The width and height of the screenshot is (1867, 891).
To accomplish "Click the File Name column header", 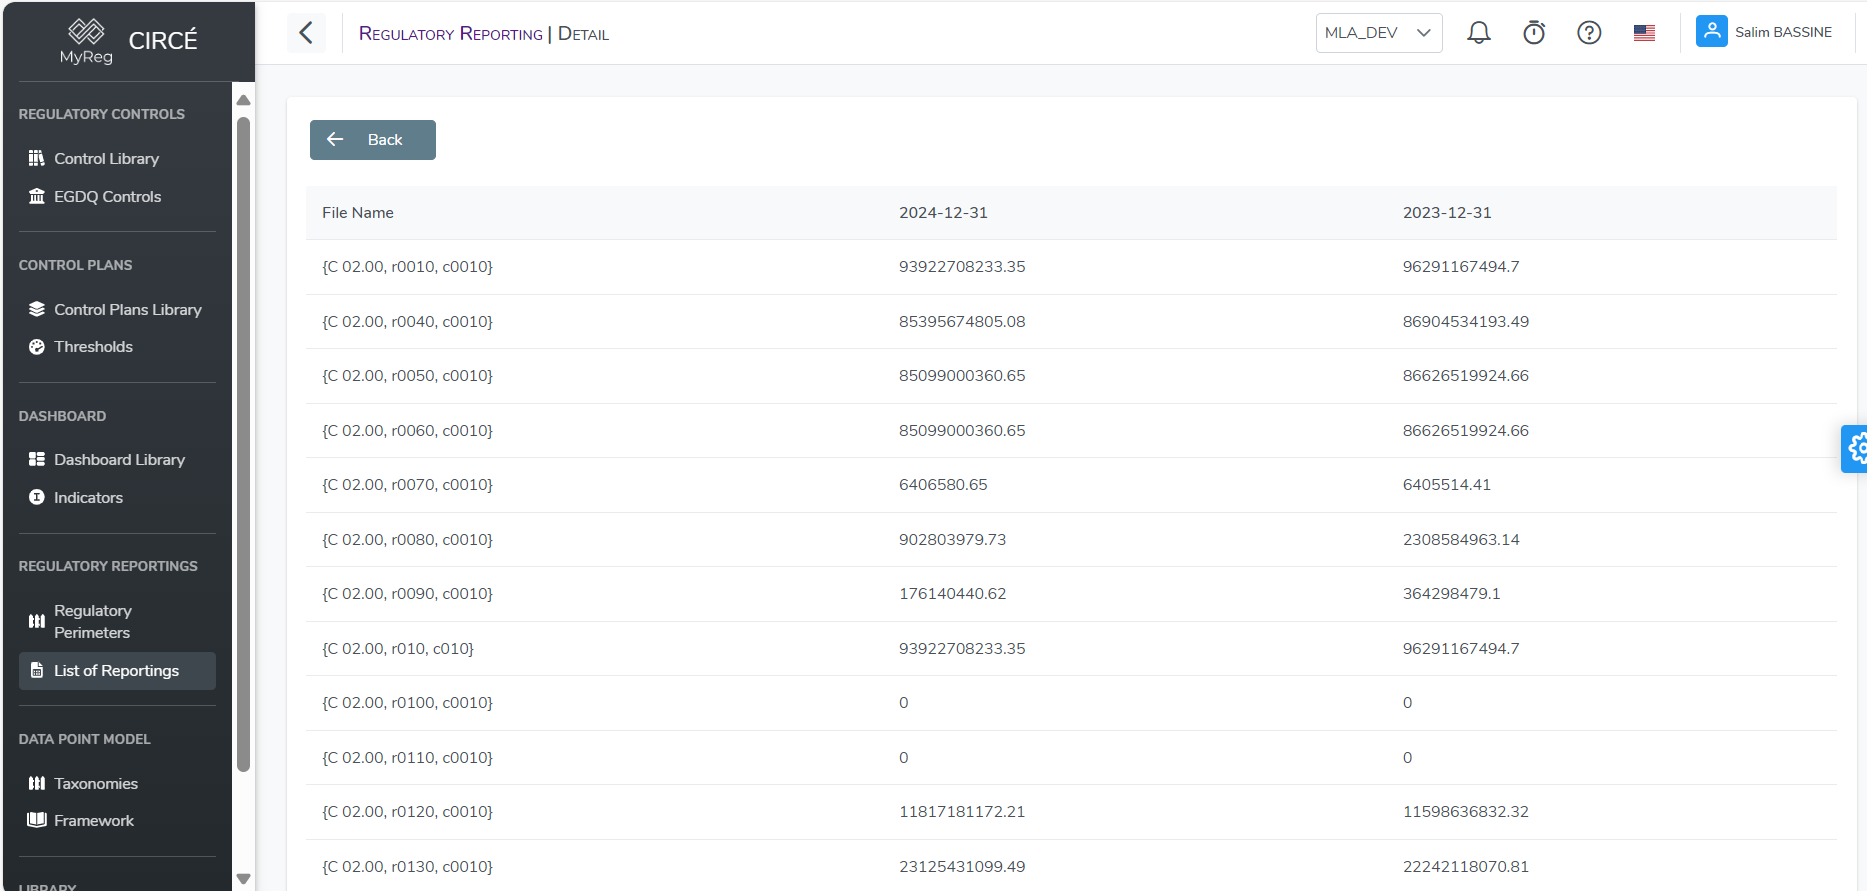I will coord(358,213).
